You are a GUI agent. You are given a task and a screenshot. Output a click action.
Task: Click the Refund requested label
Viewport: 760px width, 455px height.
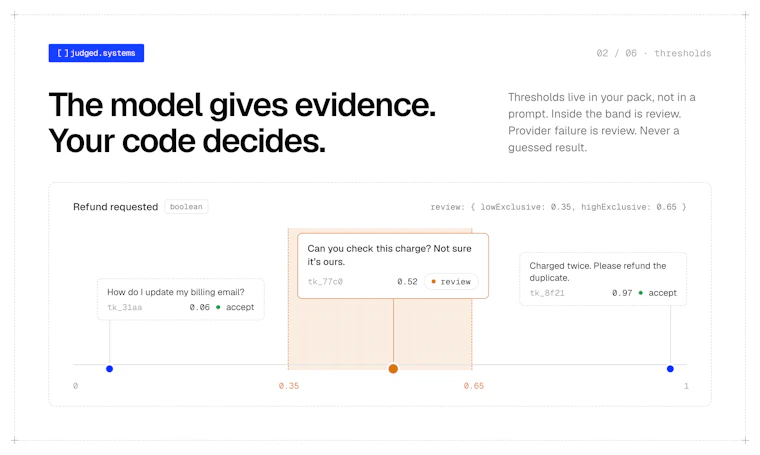click(x=115, y=207)
